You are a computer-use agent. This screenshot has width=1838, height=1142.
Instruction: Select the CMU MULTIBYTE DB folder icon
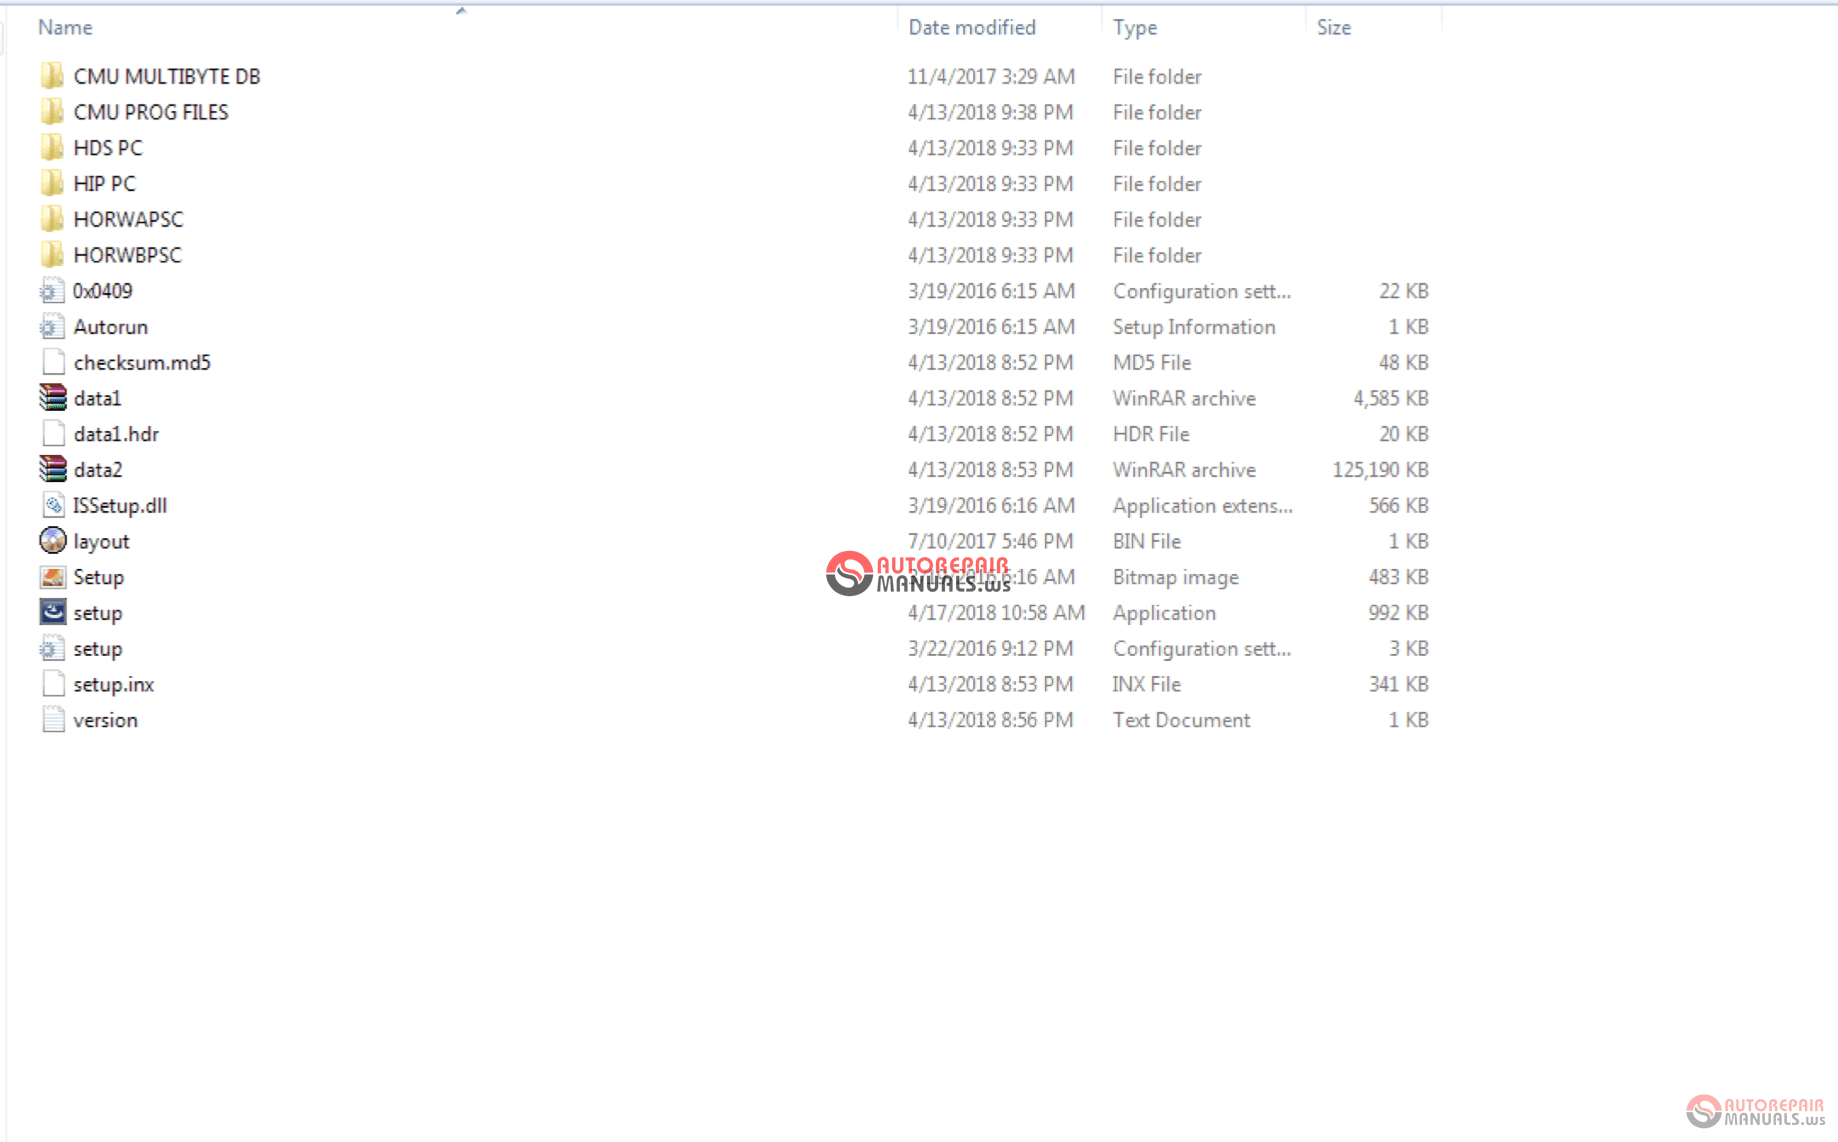coord(52,76)
